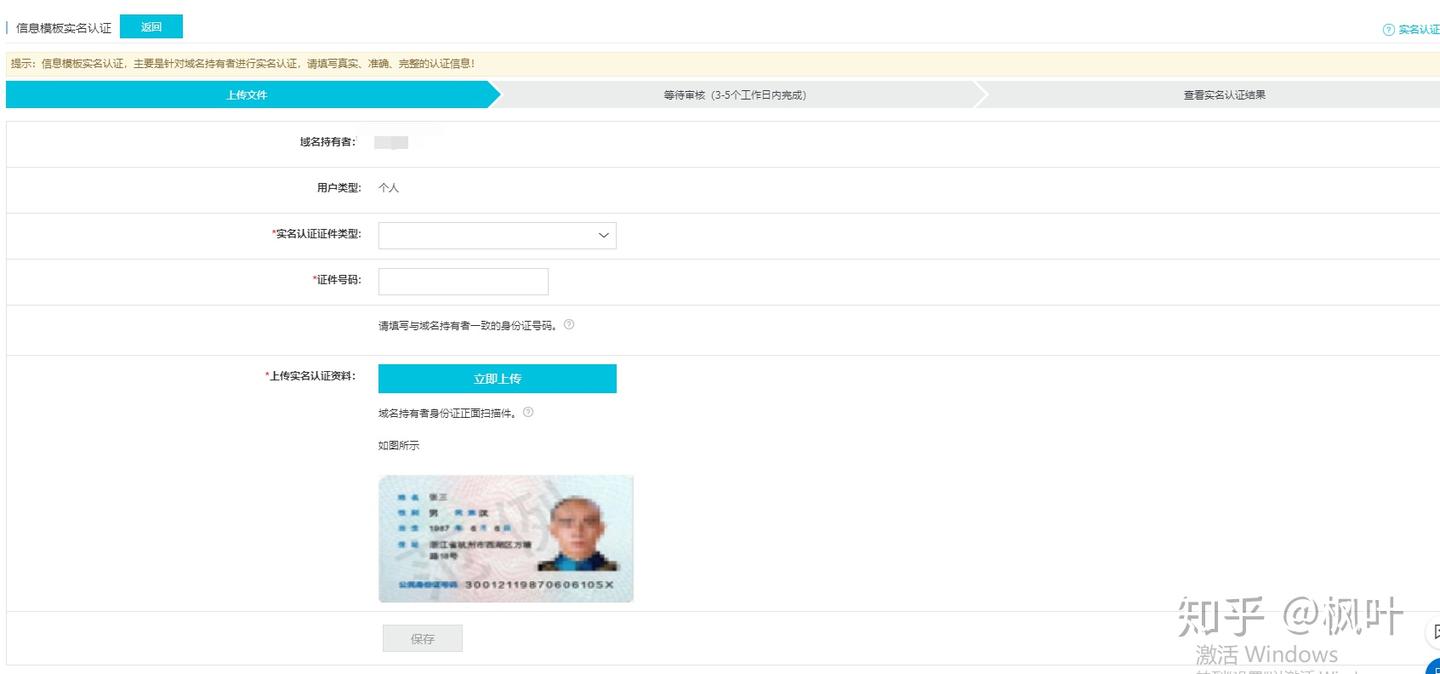The width and height of the screenshot is (1440, 674).
Task: Click the yellow 提示 notice banner
Action: 720,64
